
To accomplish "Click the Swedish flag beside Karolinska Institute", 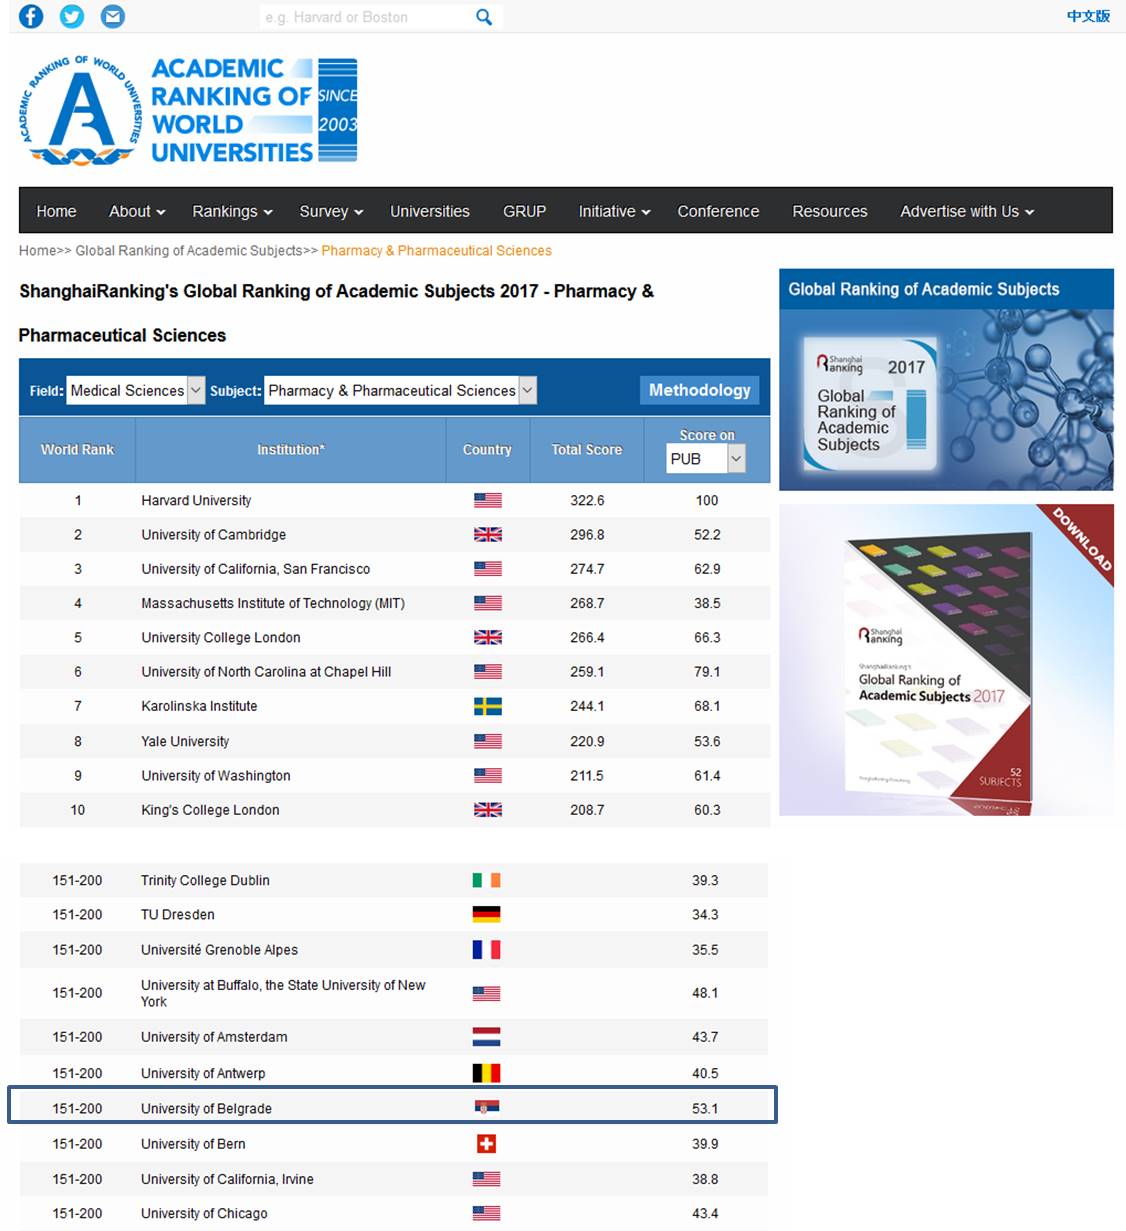I will pyautogui.click(x=488, y=706).
